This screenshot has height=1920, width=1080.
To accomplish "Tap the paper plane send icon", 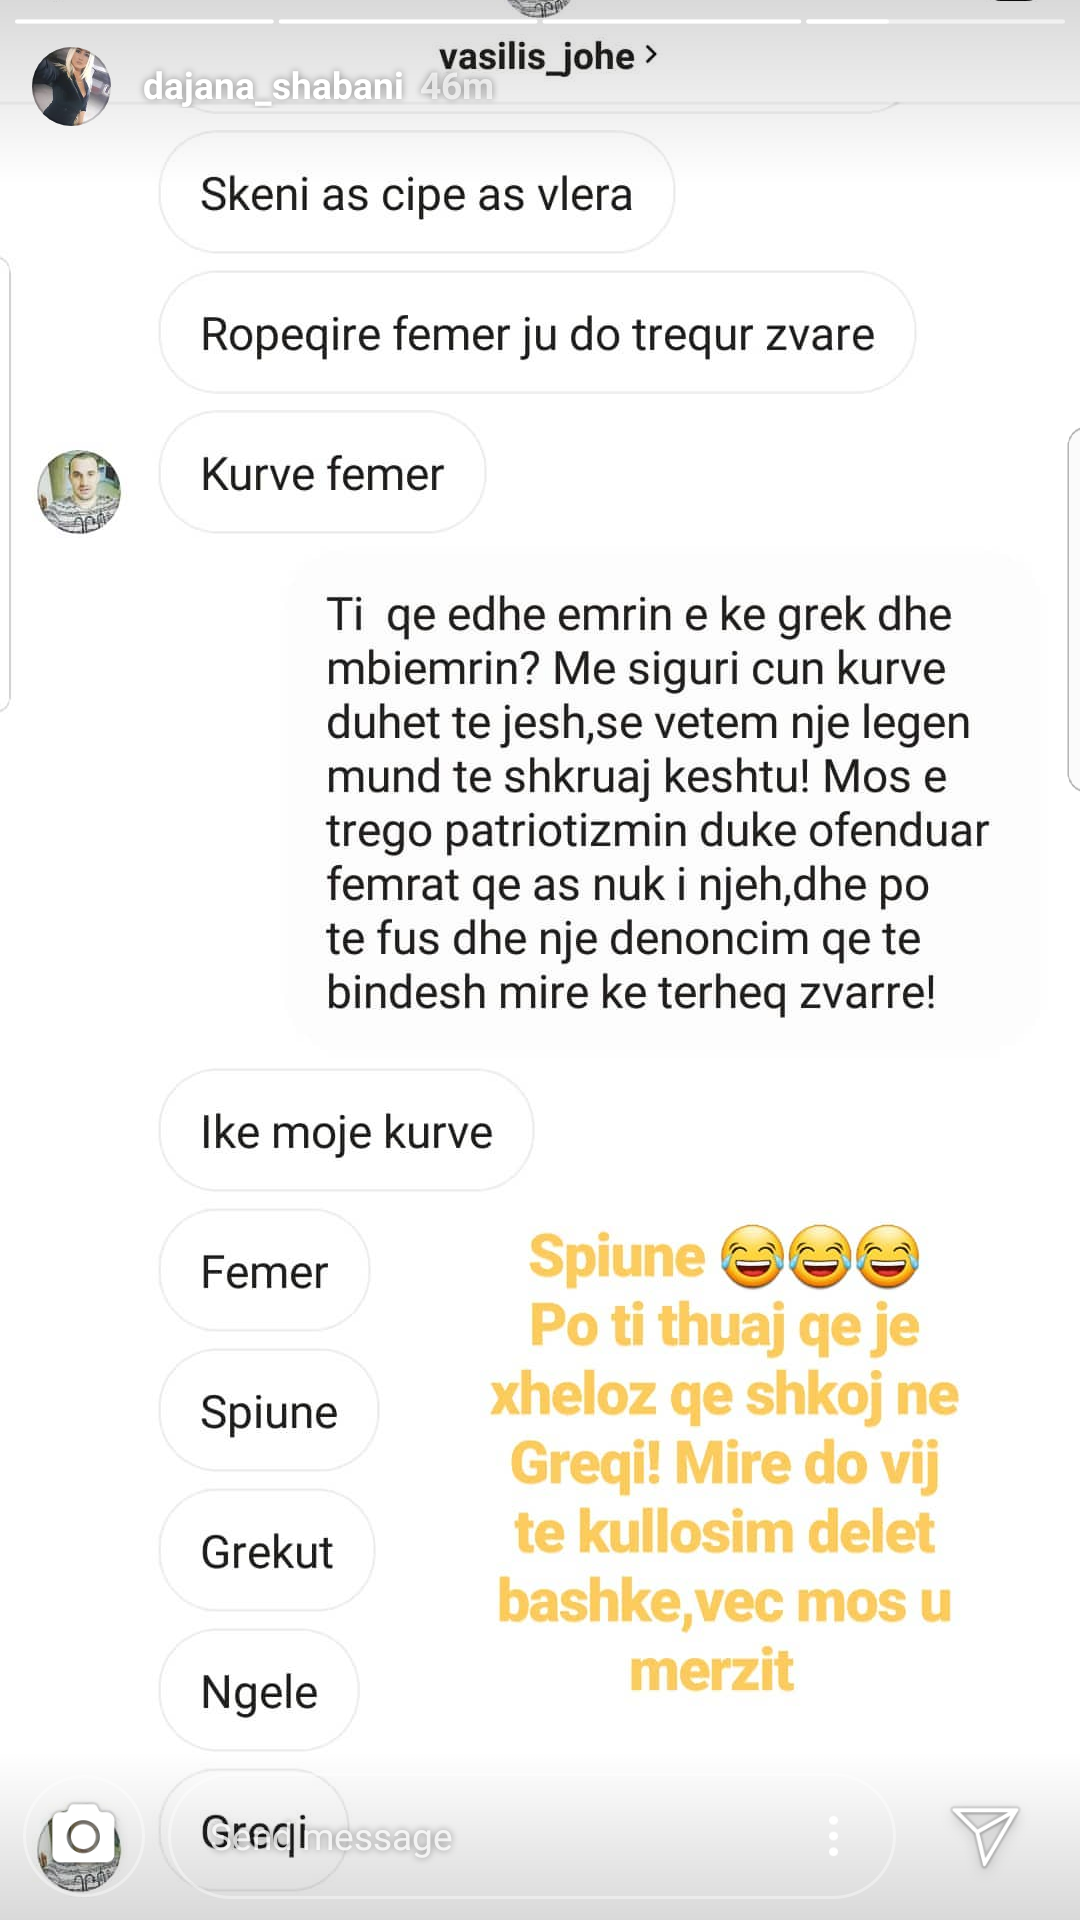I will pos(984,1835).
